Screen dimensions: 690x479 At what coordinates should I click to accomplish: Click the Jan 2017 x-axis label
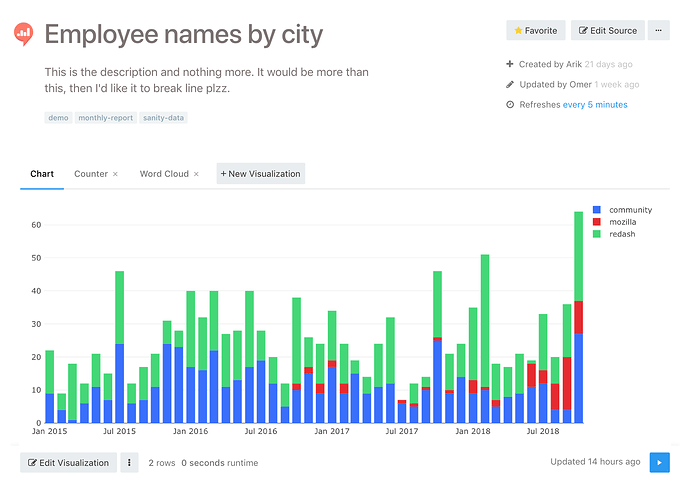pyautogui.click(x=332, y=431)
